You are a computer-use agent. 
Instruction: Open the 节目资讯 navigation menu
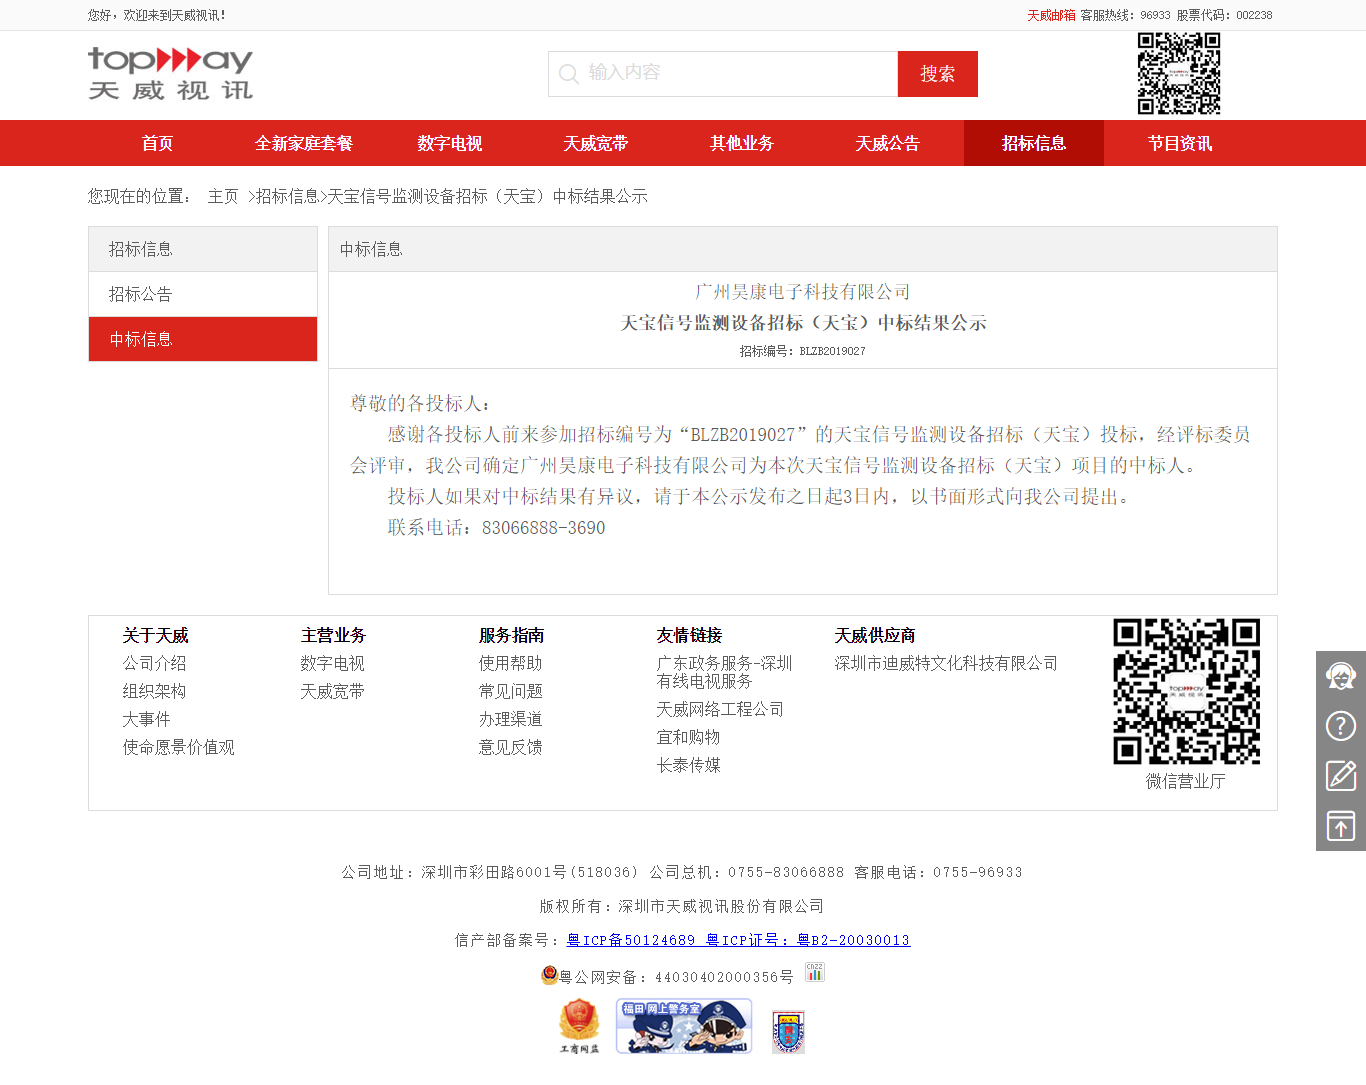tap(1180, 143)
